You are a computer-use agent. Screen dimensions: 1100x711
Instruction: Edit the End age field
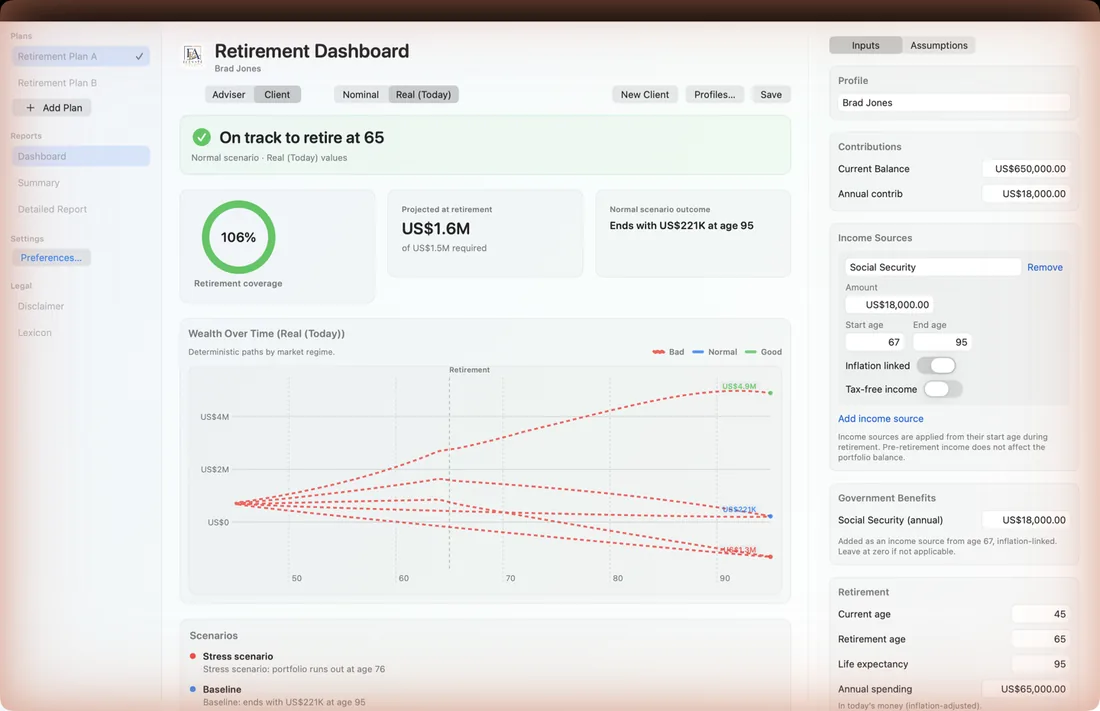tap(942, 342)
